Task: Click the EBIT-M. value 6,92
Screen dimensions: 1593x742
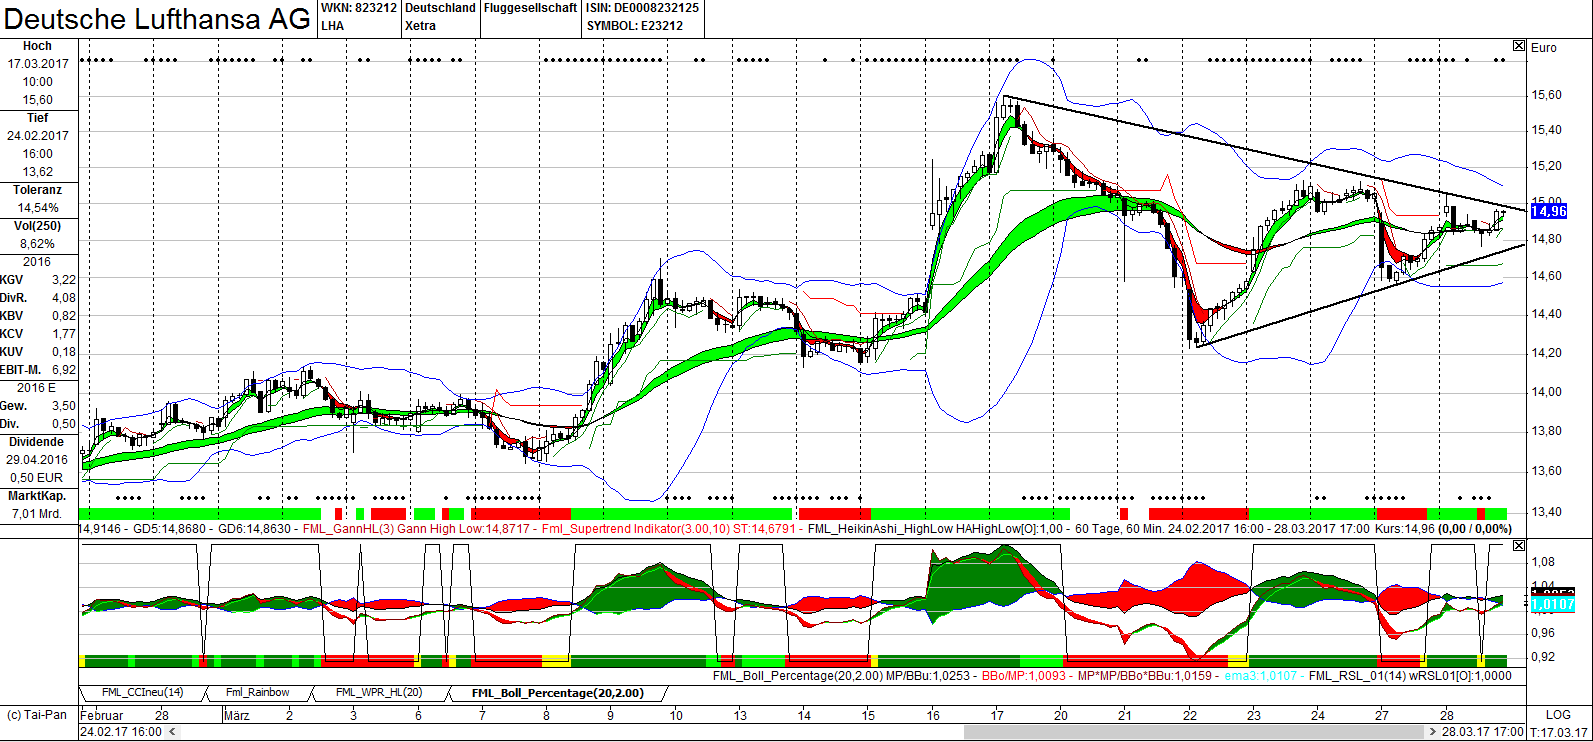Action: (64, 370)
